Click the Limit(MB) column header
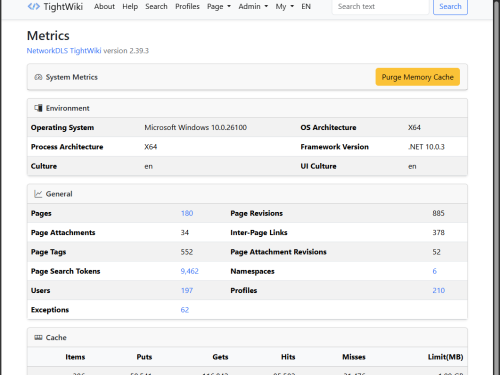 pos(446,357)
